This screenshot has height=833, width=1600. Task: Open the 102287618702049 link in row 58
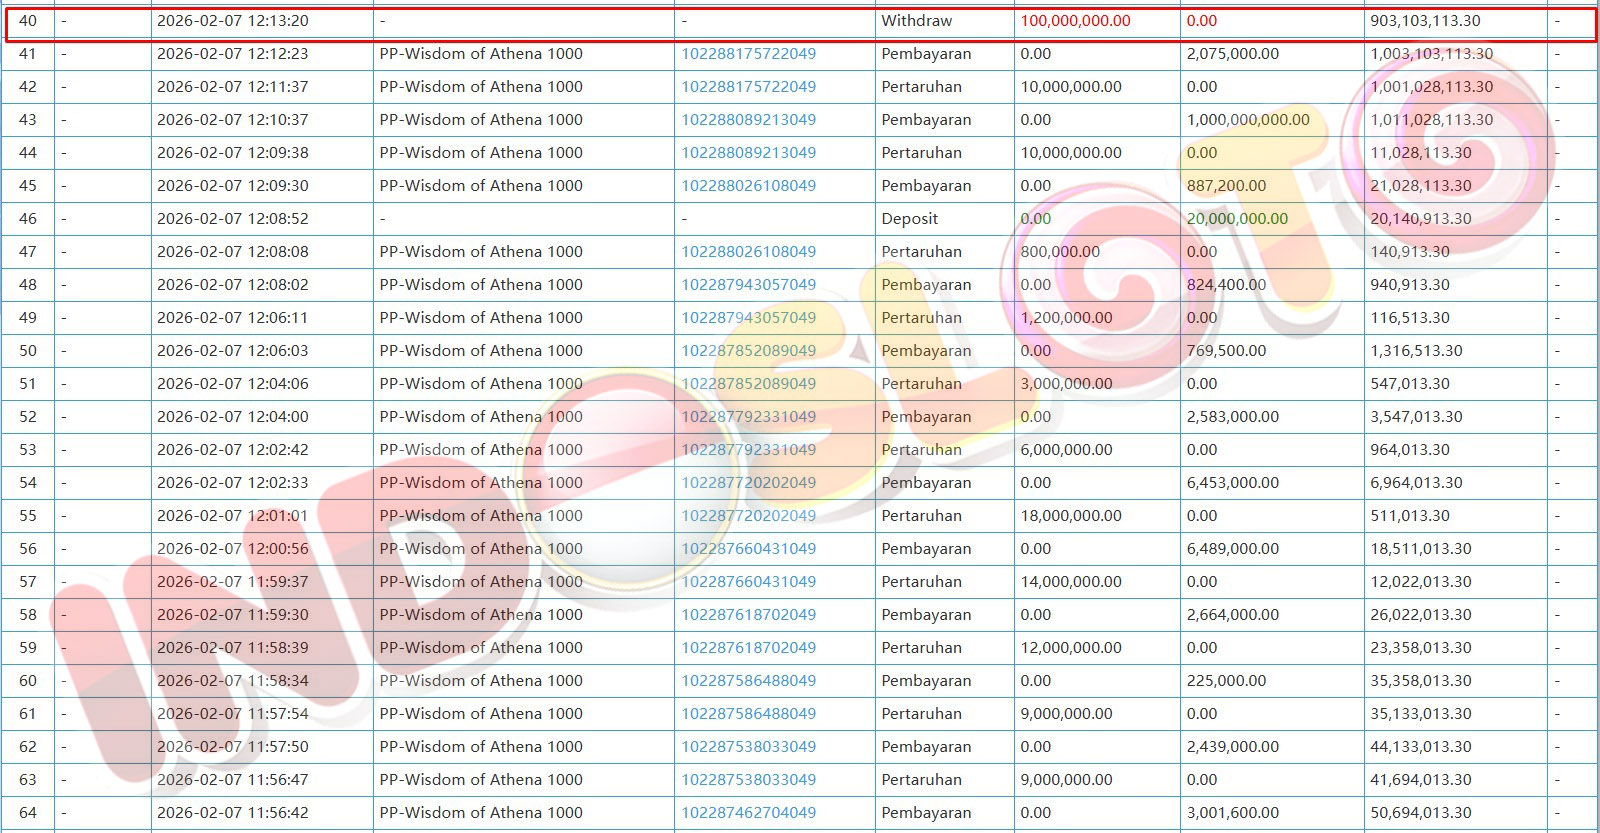click(748, 615)
